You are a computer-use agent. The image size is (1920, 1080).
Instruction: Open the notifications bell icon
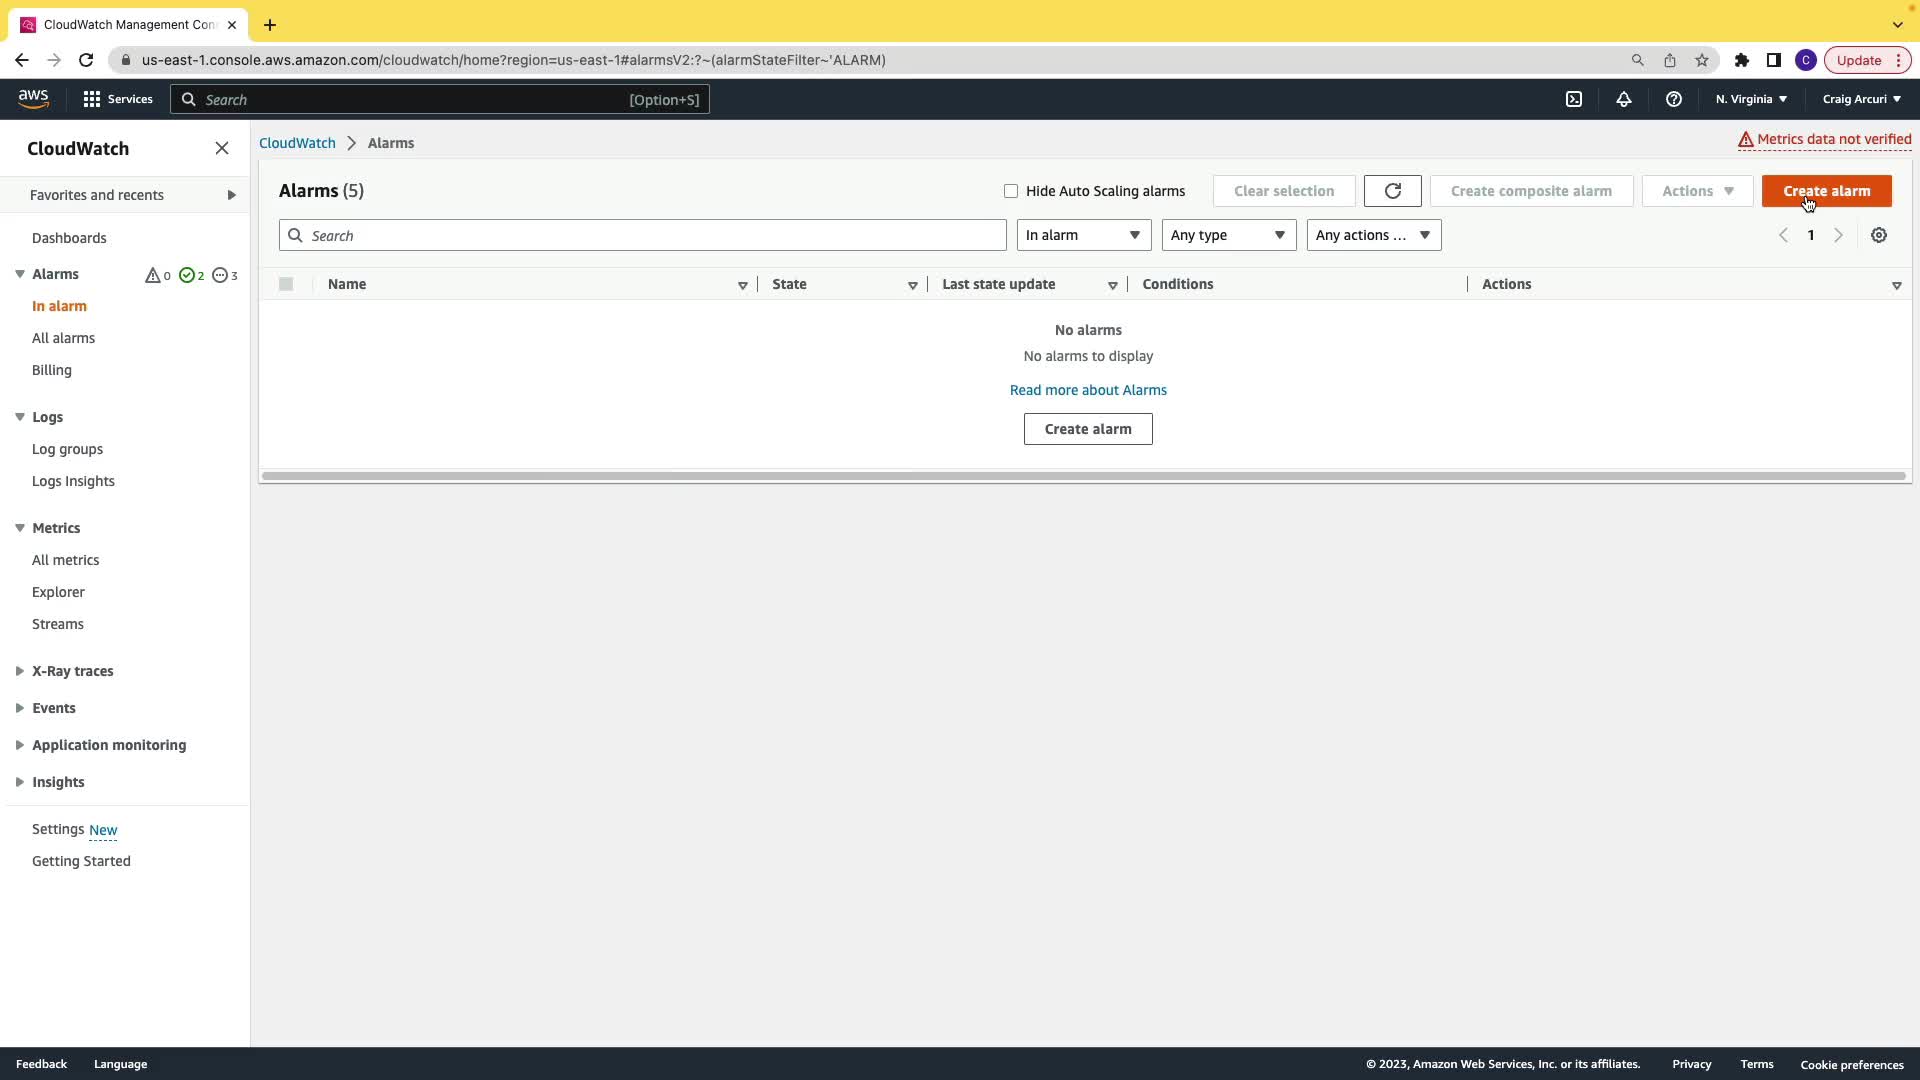[1624, 99]
